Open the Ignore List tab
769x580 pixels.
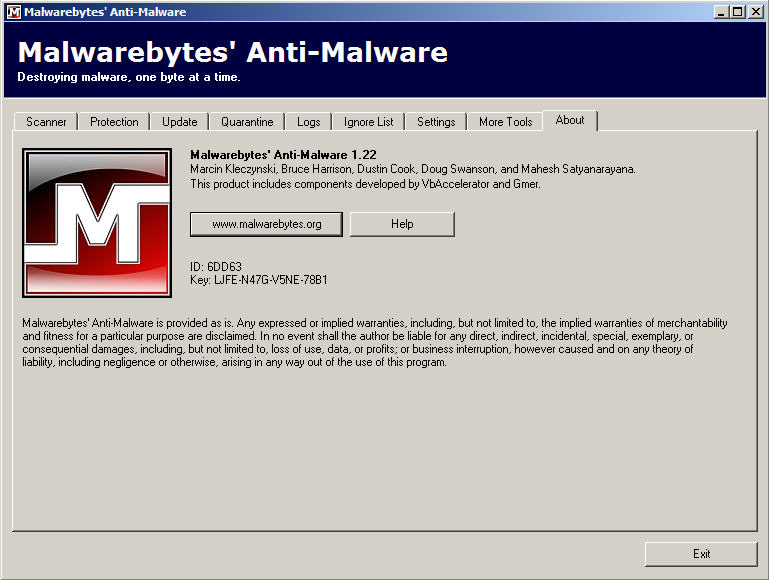point(368,122)
